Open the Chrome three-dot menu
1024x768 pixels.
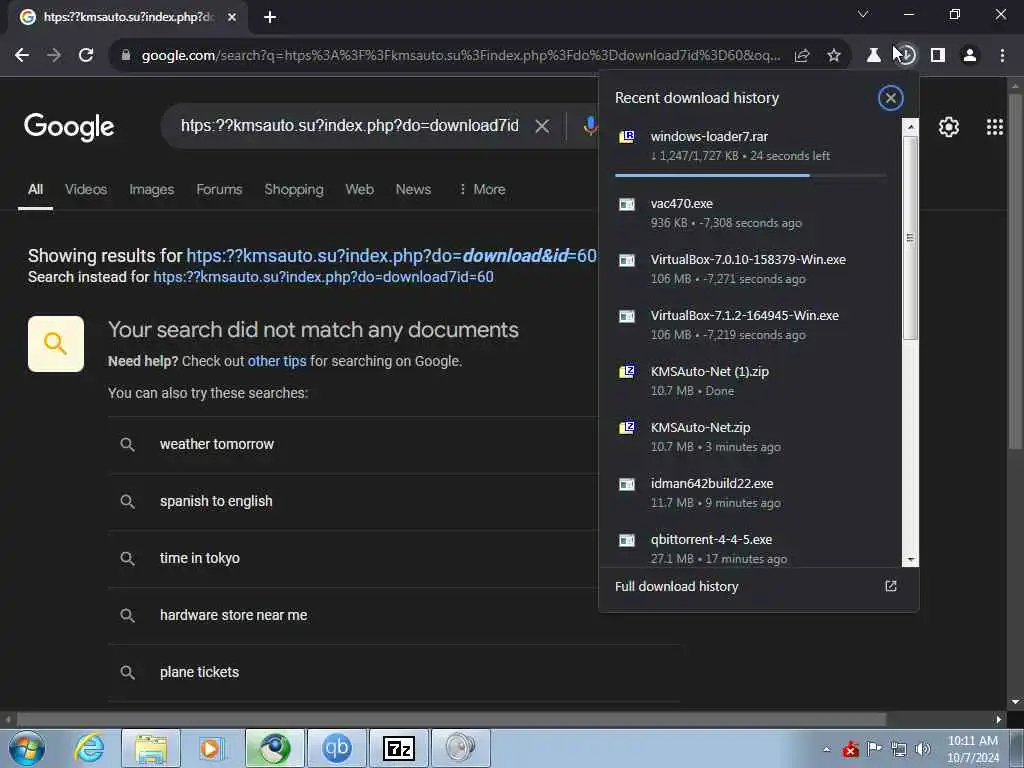(1002, 56)
